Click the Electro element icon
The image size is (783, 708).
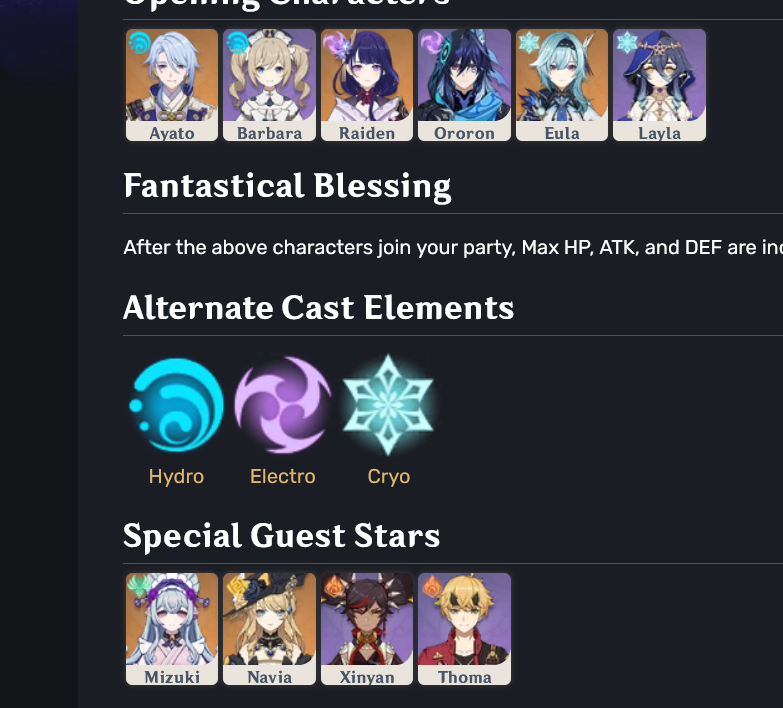pos(283,405)
